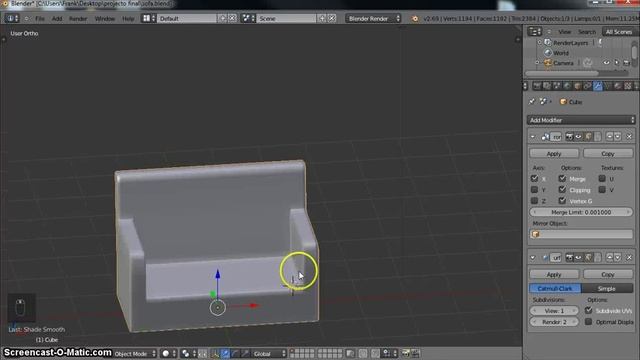Add a new screen layout with plus
Screen dimensions: 640x360
pos(222,18)
